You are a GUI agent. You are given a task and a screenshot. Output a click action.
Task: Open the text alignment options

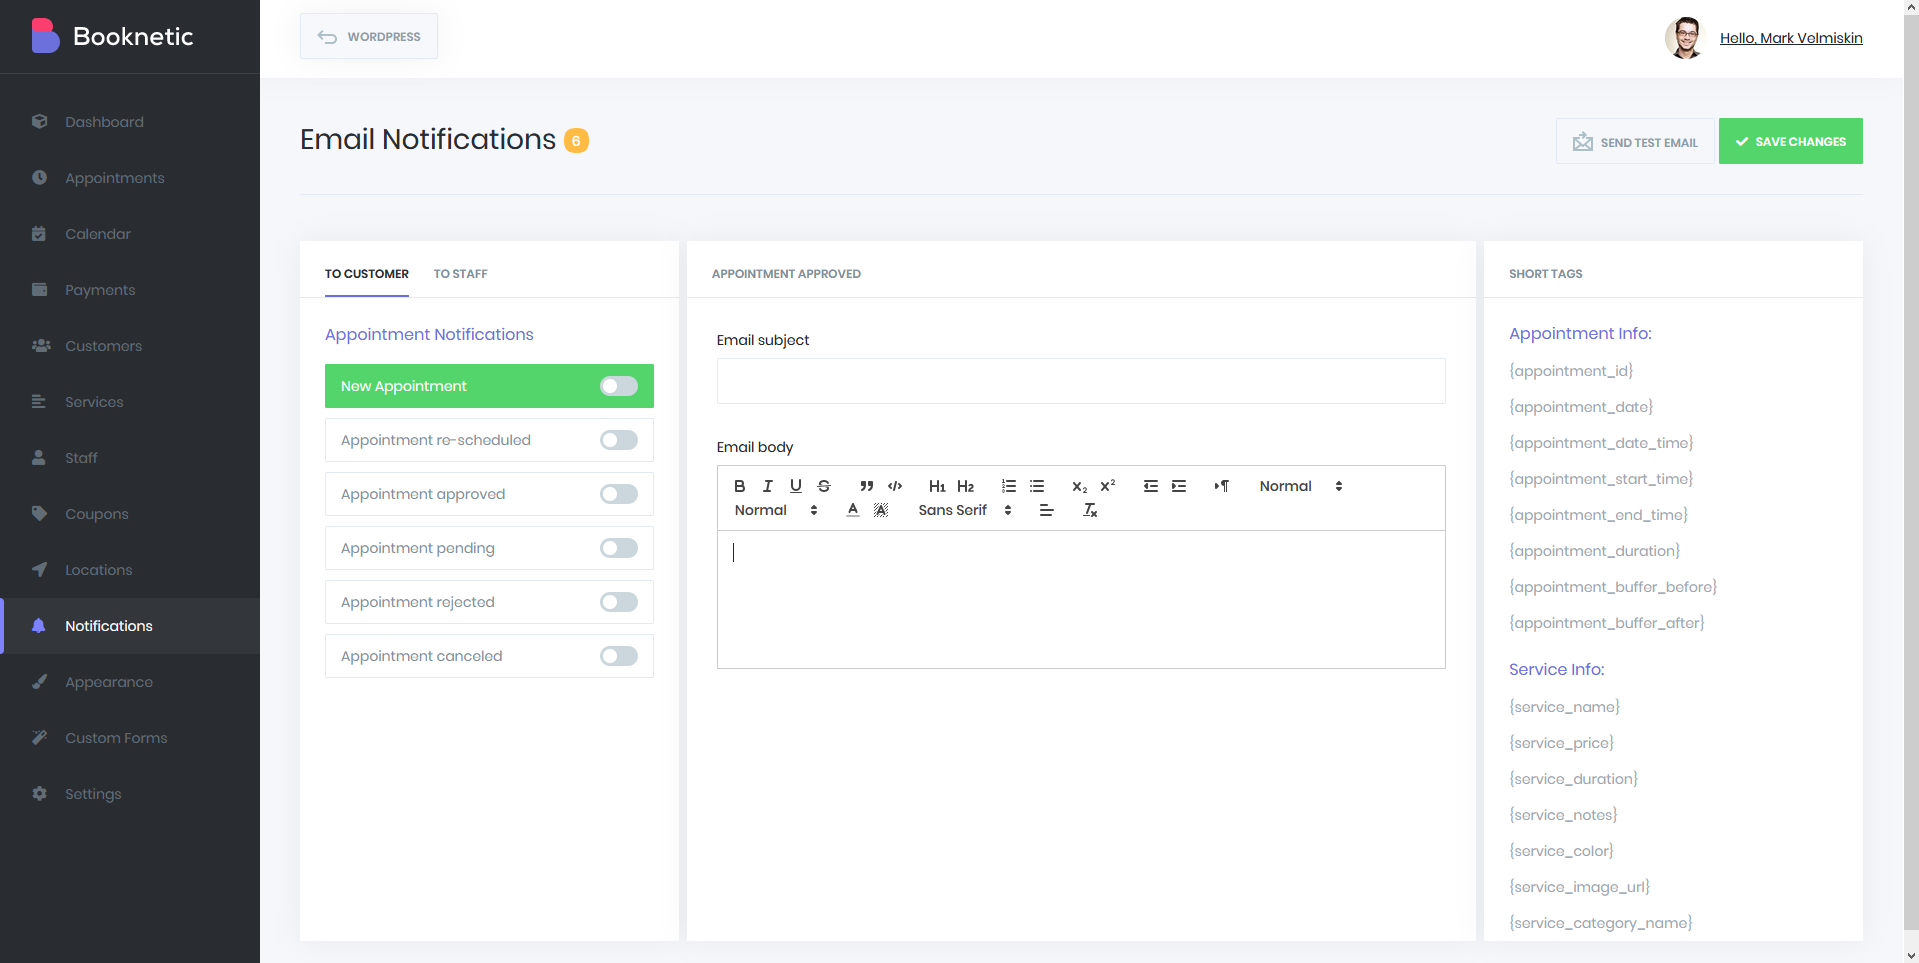pos(1046,510)
